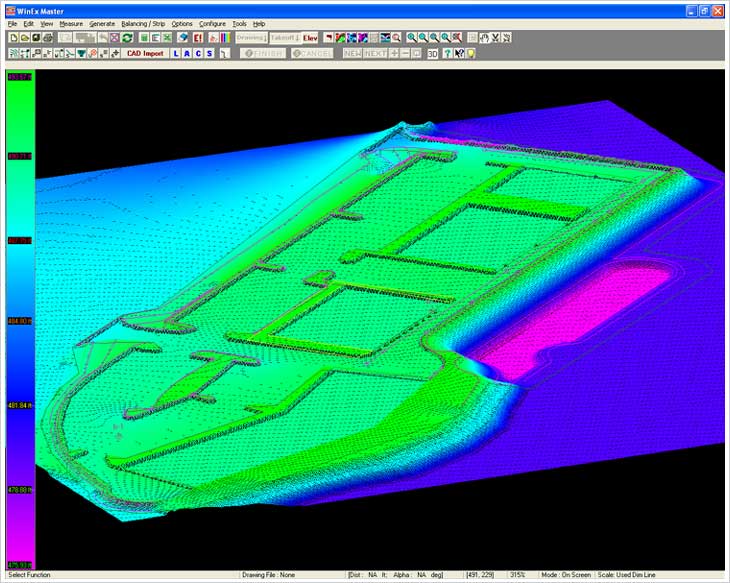Click 'Drawing File : None' in status bar
The image size is (730, 583).
click(269, 575)
